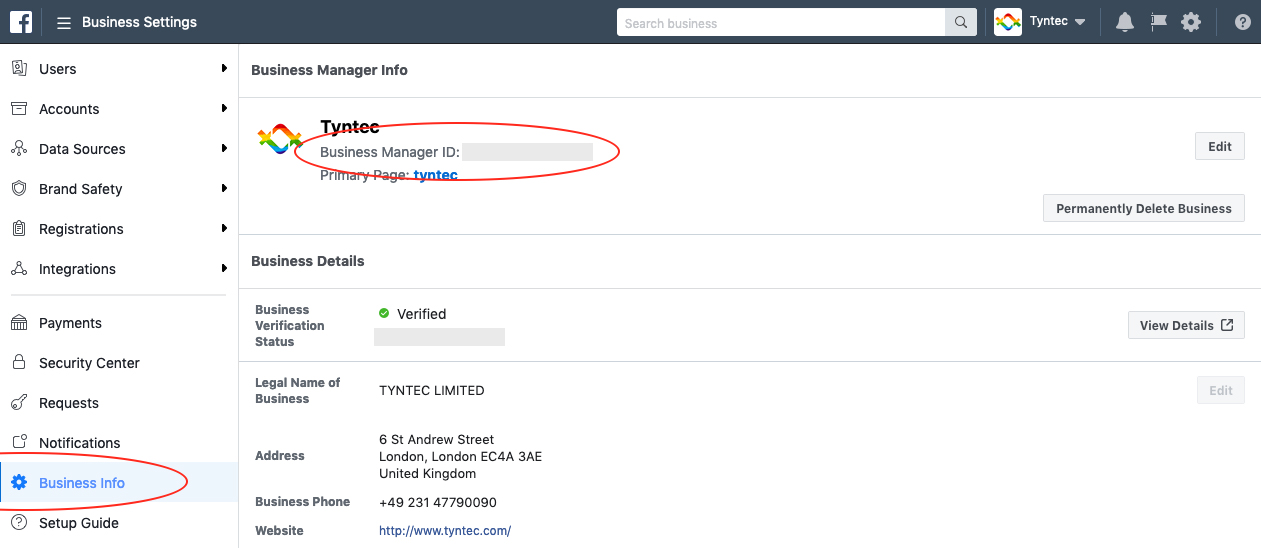Click the +49 231 47790090 phone number

tap(438, 502)
